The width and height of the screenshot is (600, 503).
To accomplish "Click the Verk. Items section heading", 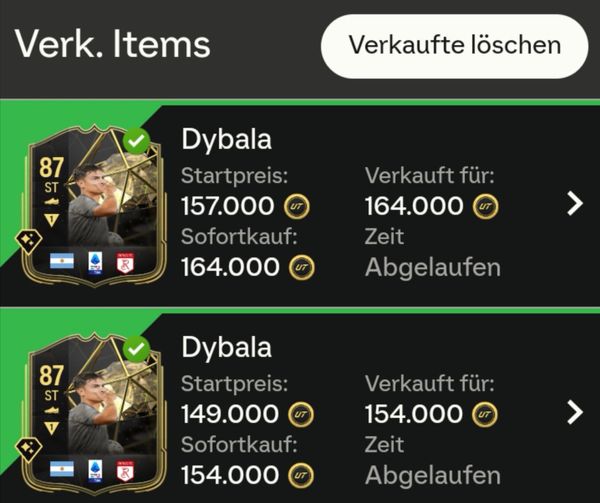I will pyautogui.click(x=112, y=45).
